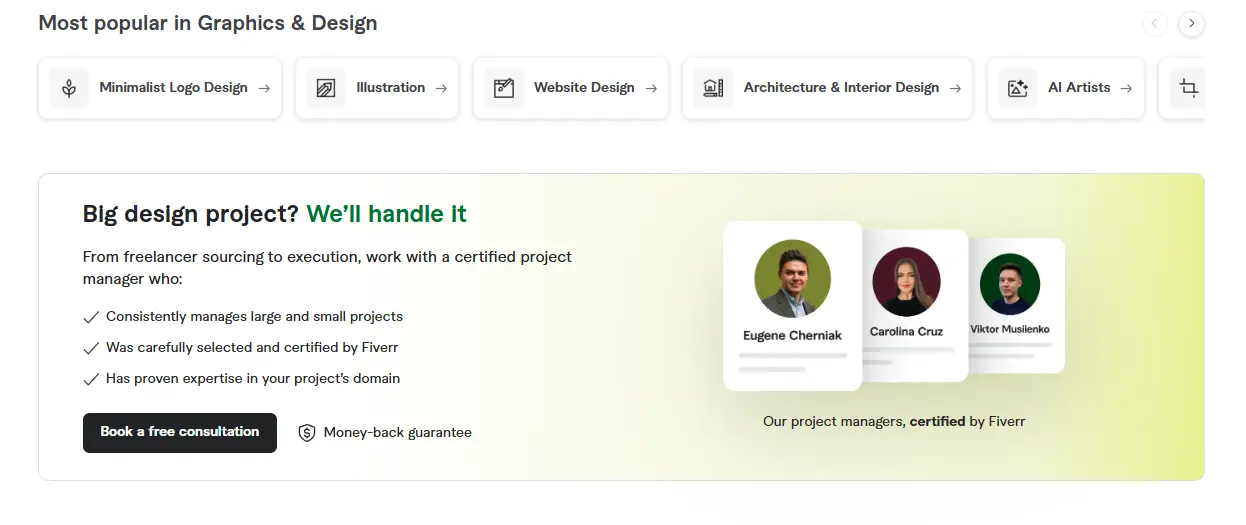Click arrow beside Website Design
This screenshot has width=1246, height=525.
click(x=651, y=88)
